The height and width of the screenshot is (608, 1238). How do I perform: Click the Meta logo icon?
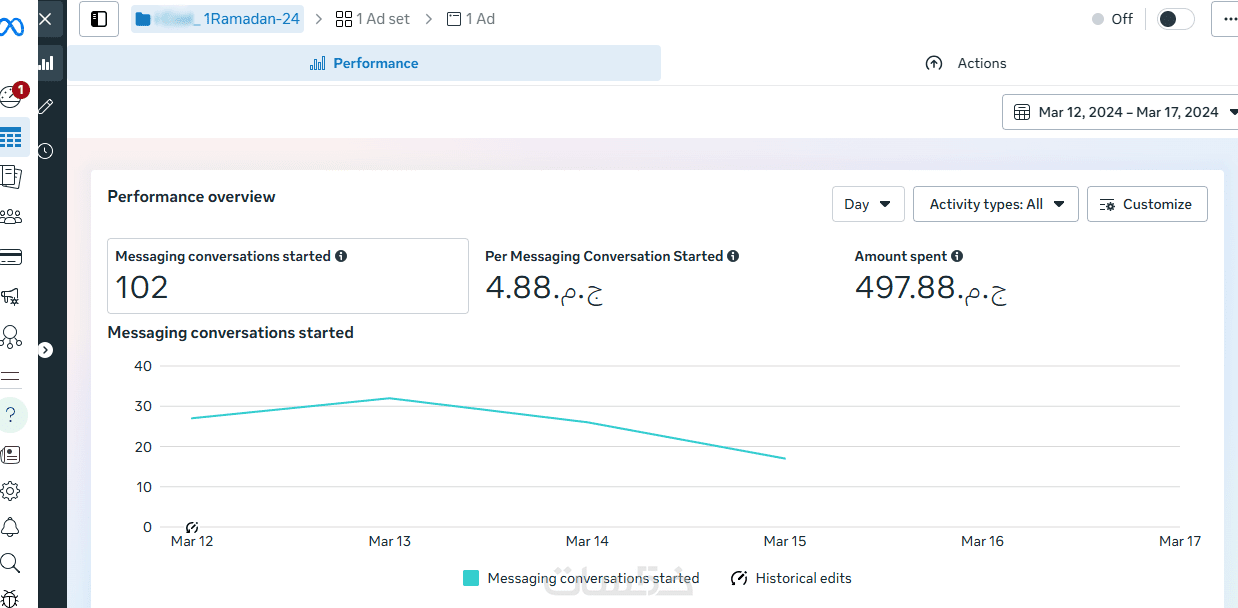[10, 27]
